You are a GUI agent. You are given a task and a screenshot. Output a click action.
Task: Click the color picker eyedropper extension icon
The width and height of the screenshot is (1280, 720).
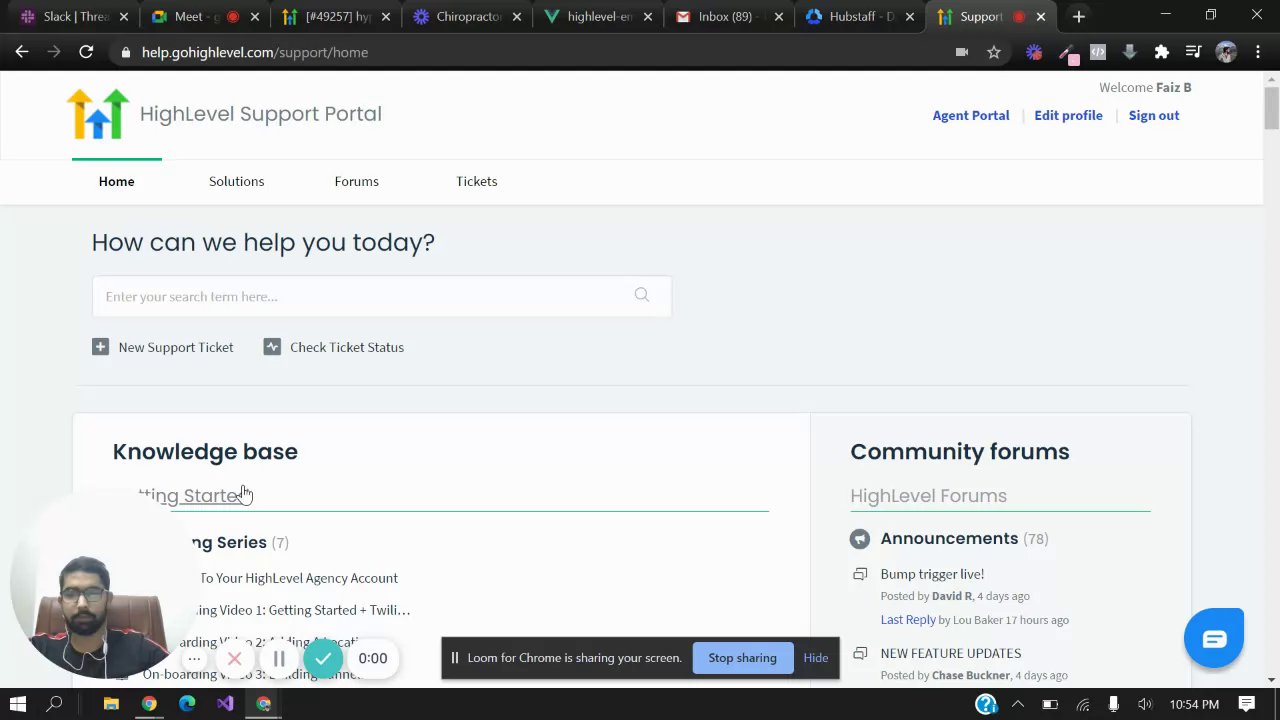coord(1068,54)
